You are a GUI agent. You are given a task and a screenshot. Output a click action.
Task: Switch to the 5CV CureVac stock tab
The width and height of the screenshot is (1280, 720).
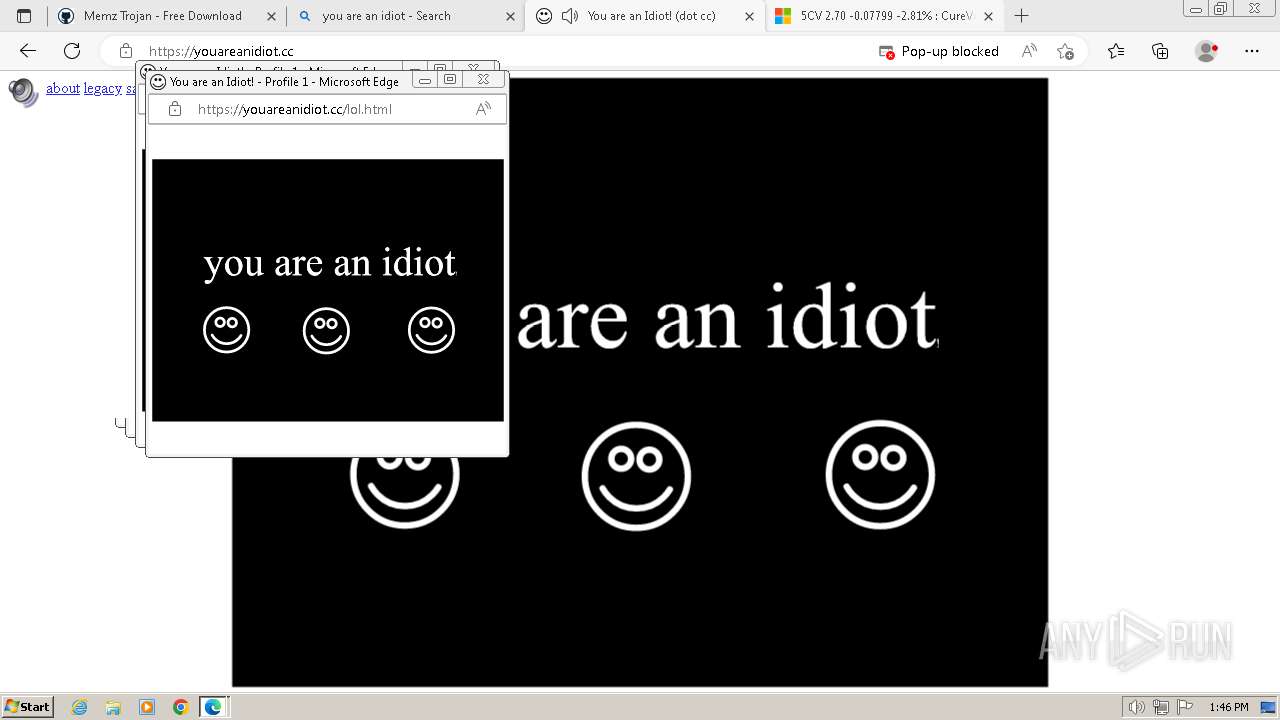[885, 16]
